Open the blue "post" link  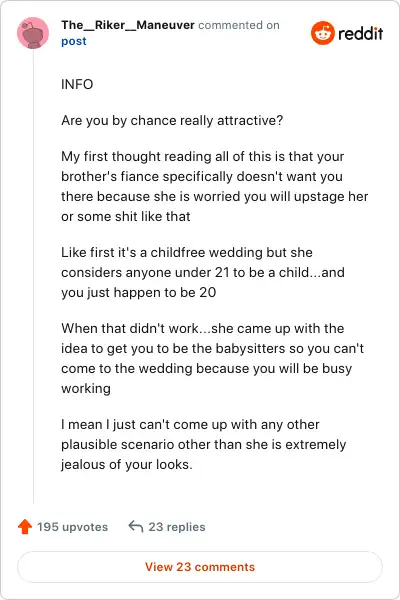click(74, 41)
